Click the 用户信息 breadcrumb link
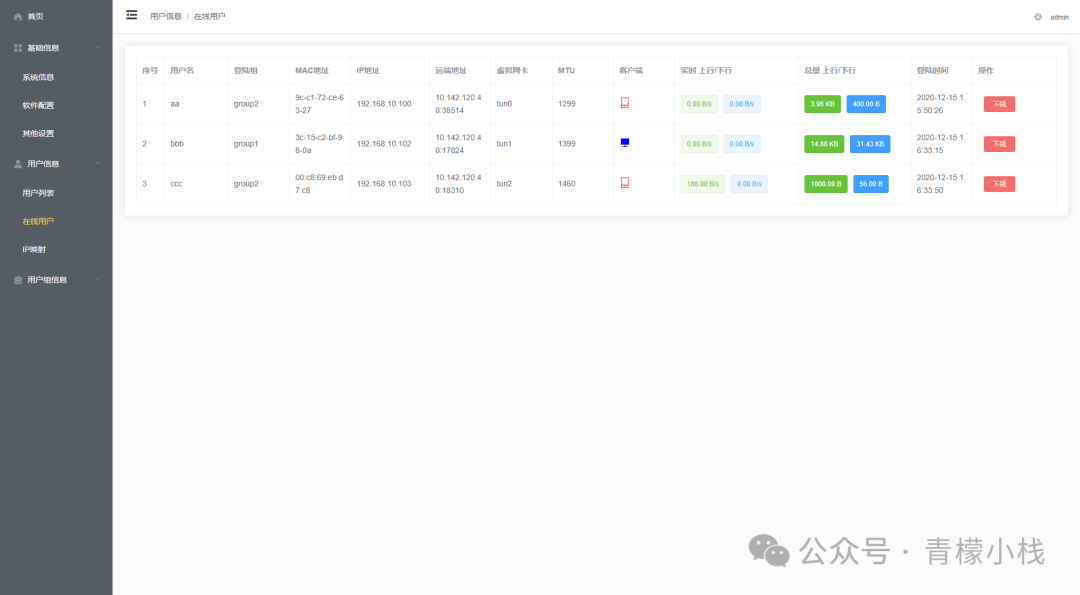The width and height of the screenshot is (1080, 595). point(166,17)
